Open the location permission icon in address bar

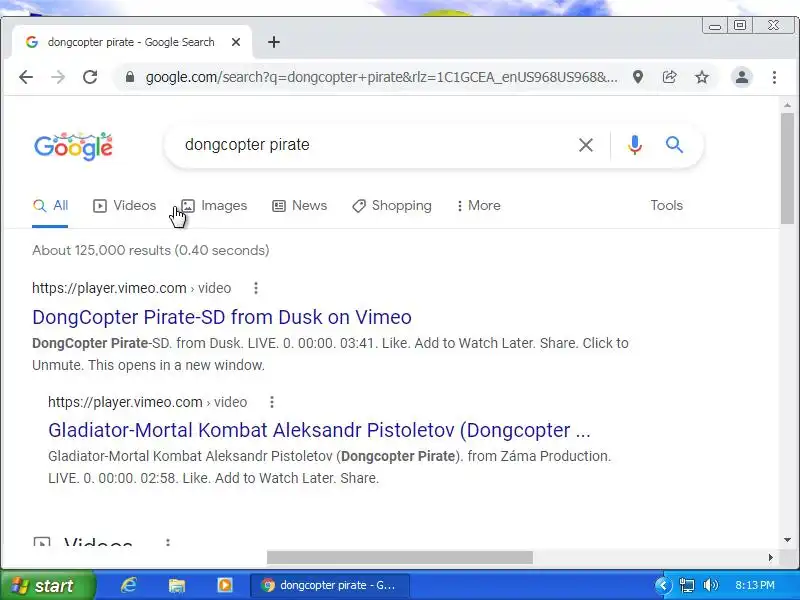point(638,77)
